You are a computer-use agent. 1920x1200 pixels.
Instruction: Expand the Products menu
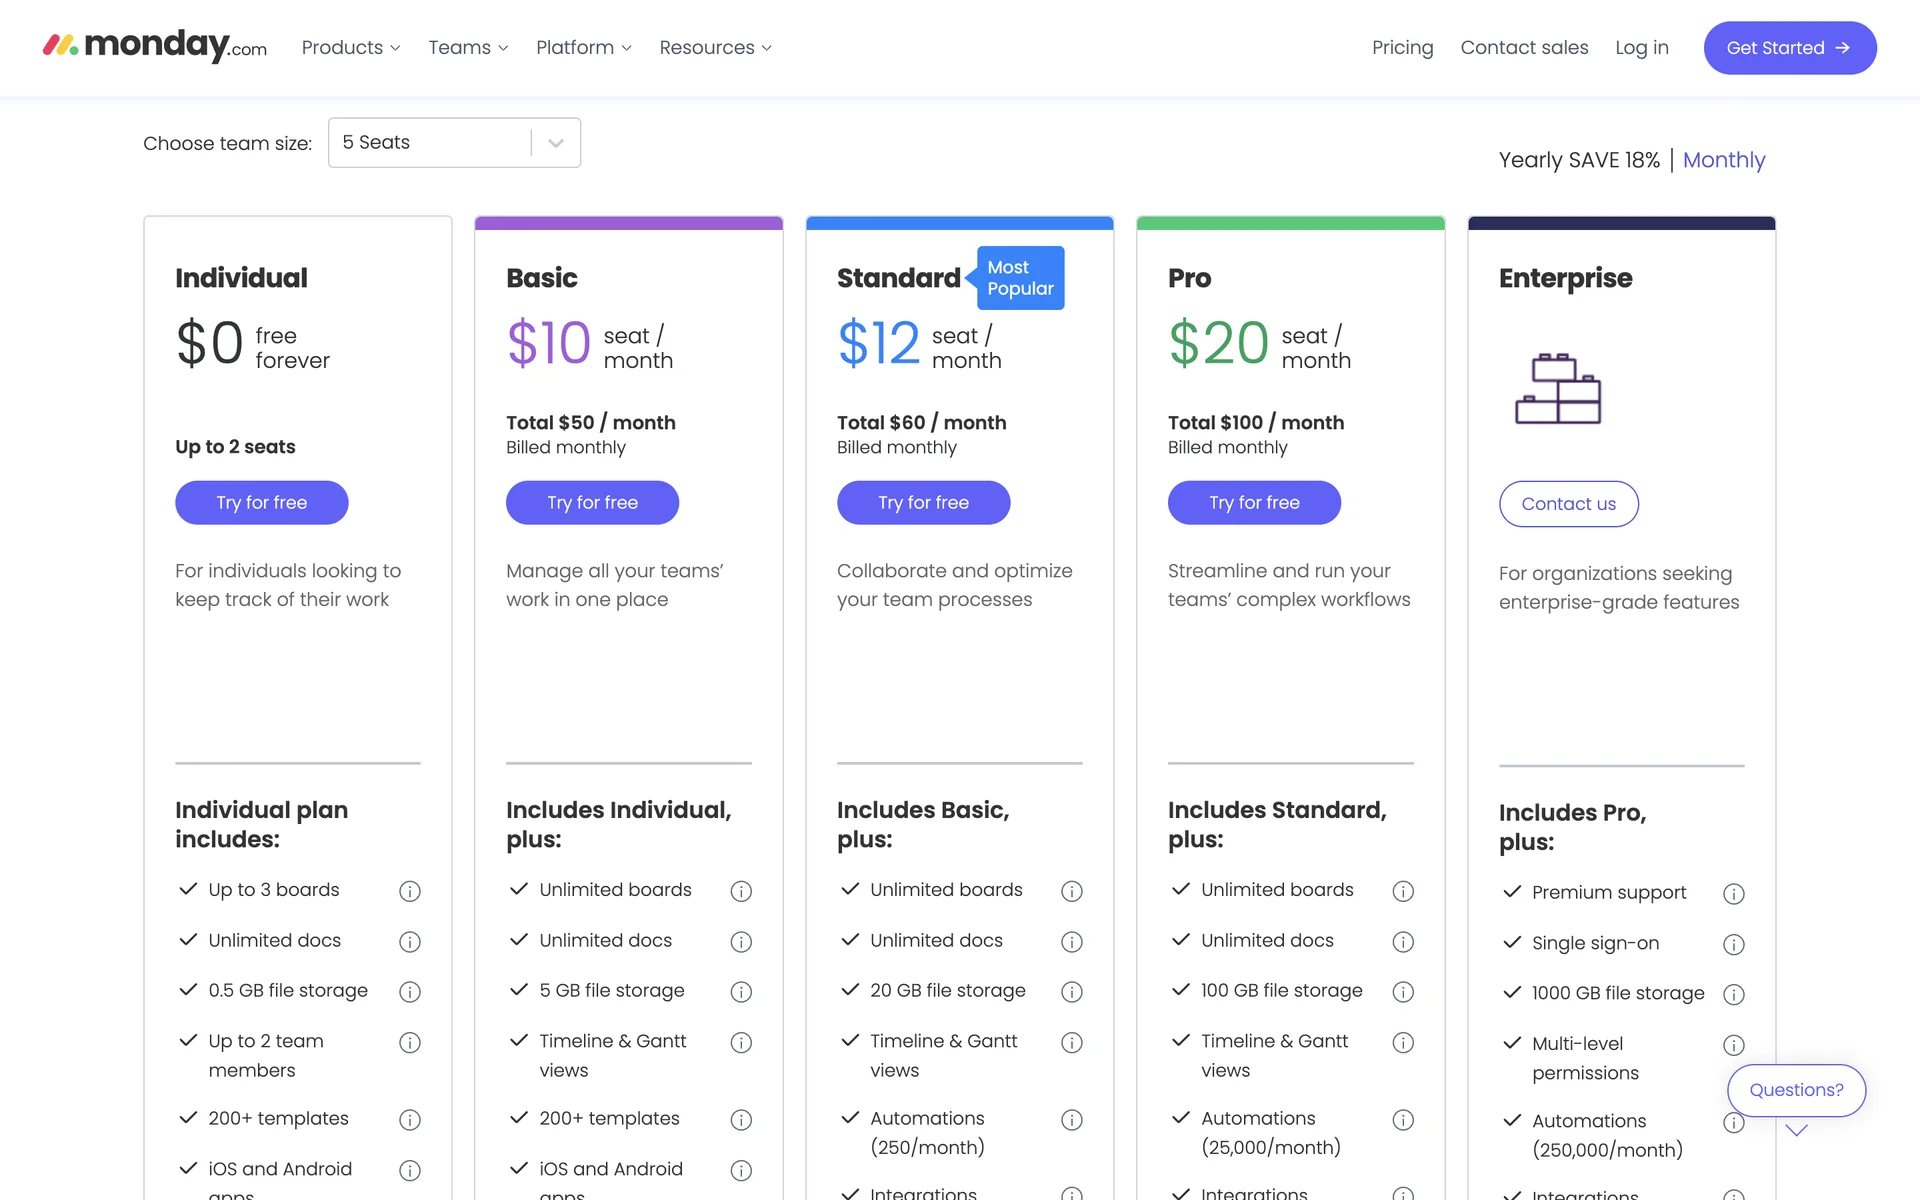coord(351,48)
